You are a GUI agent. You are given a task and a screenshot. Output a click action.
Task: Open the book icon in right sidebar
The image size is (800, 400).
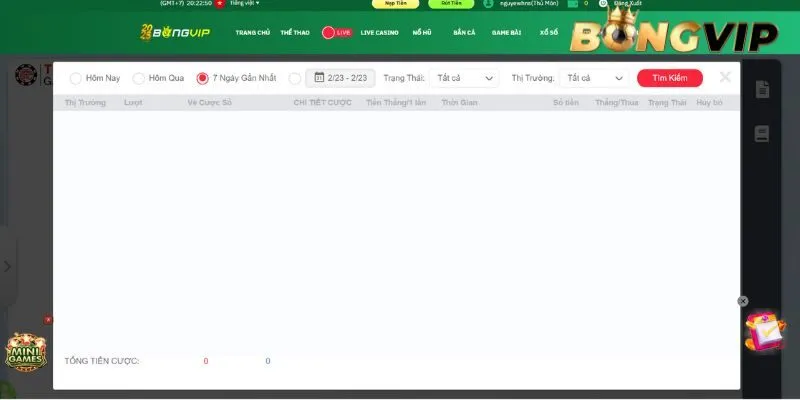pos(762,134)
